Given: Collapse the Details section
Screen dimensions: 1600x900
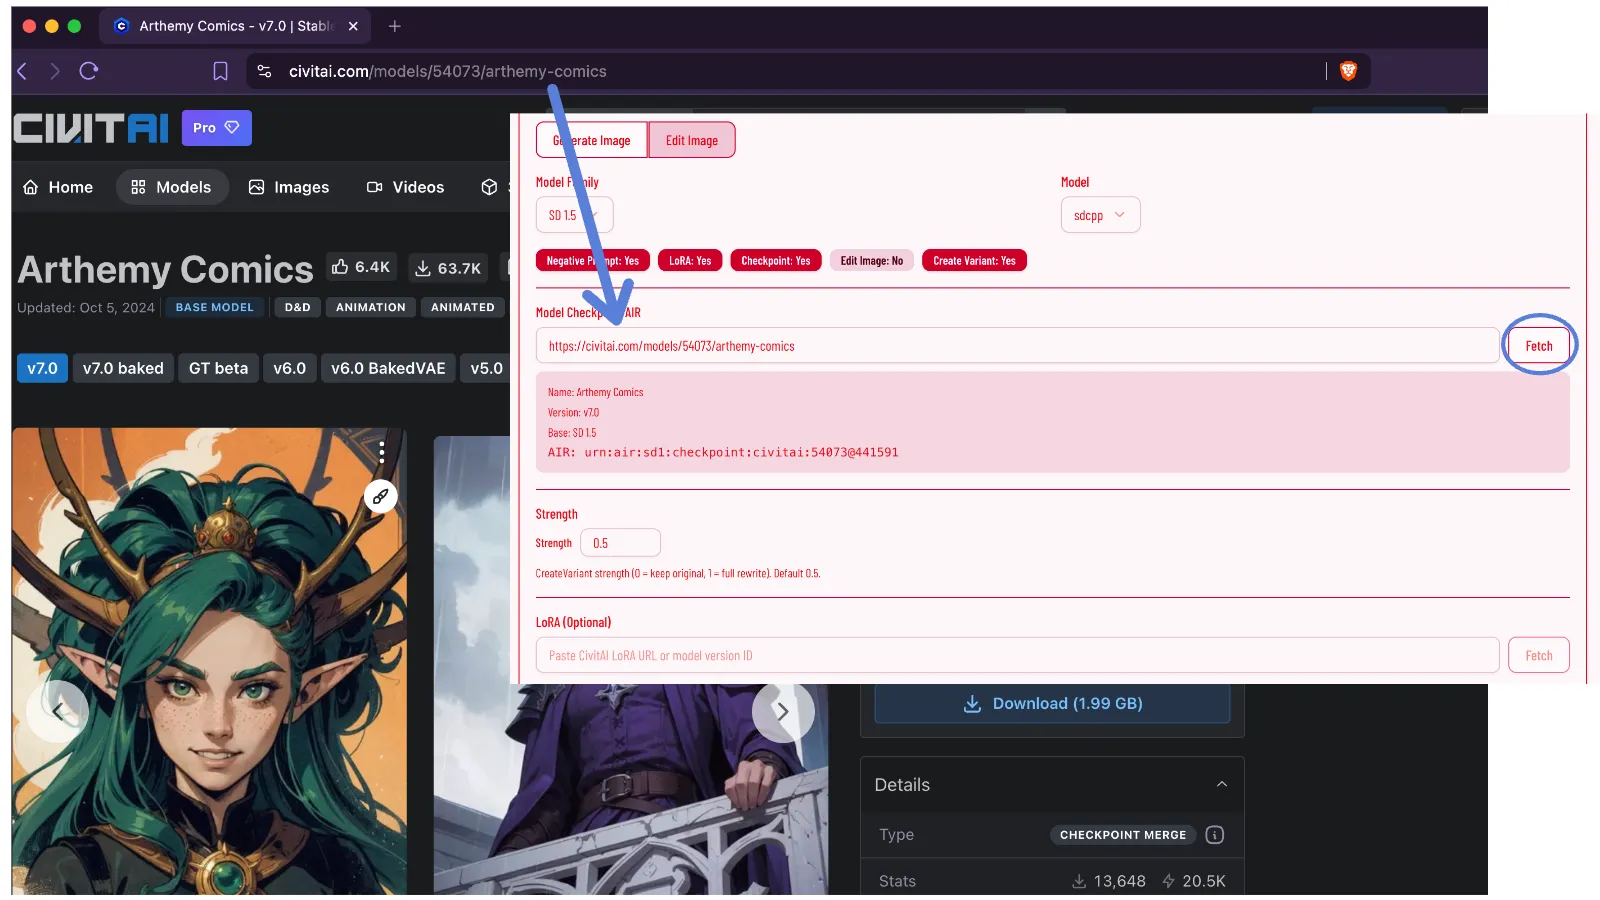Looking at the screenshot, I should coord(1222,785).
